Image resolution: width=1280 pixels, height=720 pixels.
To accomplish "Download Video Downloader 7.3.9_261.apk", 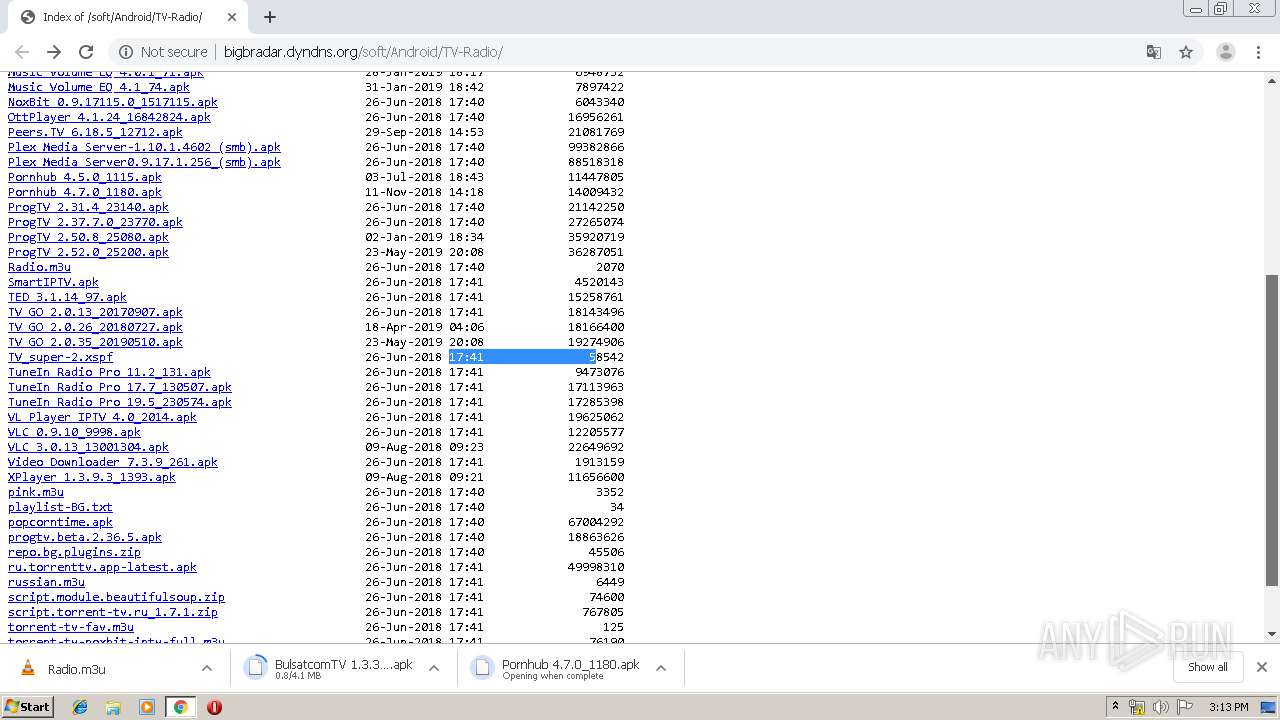I will [113, 462].
